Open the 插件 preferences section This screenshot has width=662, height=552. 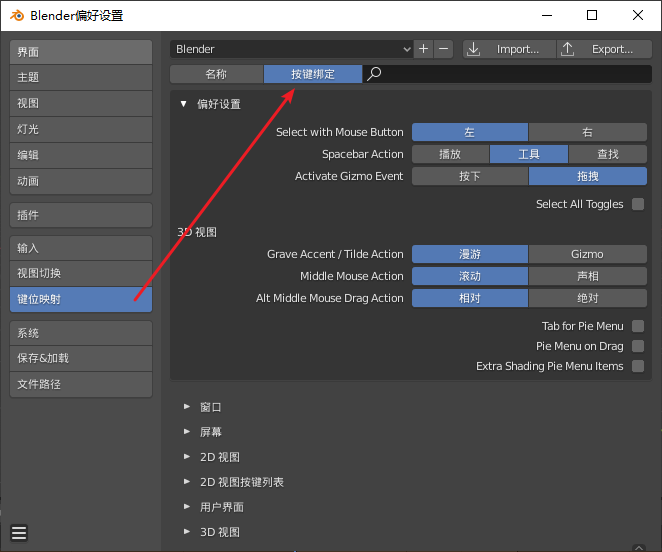pyautogui.click(x=81, y=215)
